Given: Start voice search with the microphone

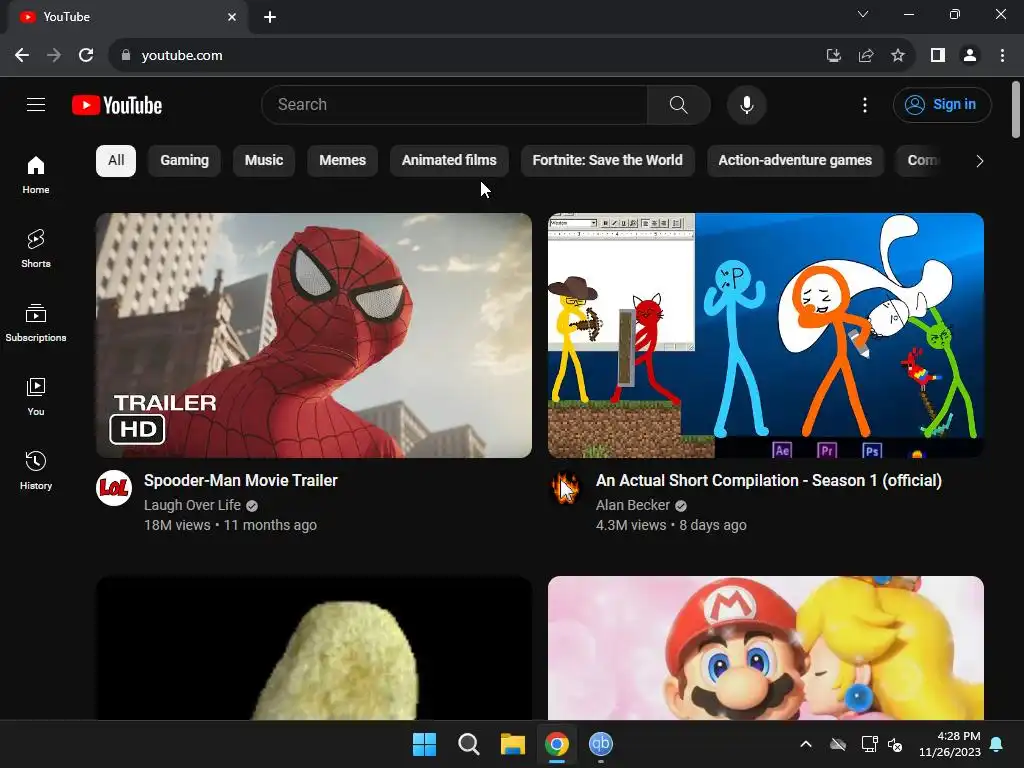Looking at the screenshot, I should [x=746, y=104].
